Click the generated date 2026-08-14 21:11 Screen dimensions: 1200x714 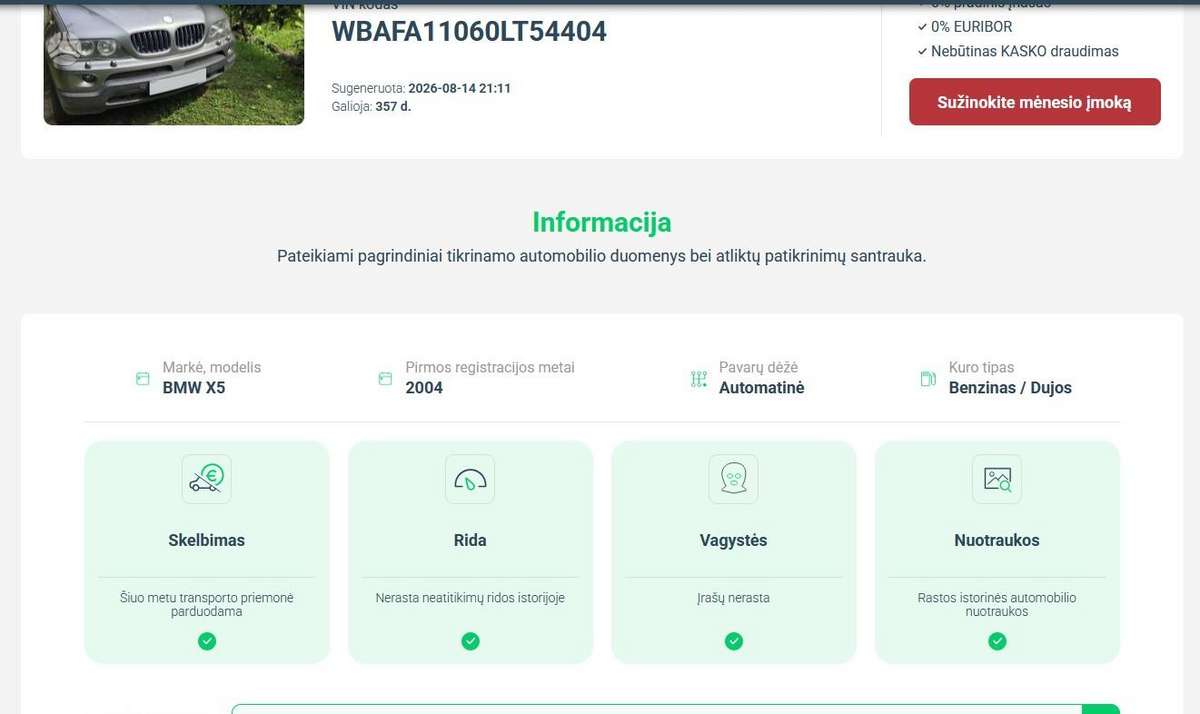(x=460, y=88)
